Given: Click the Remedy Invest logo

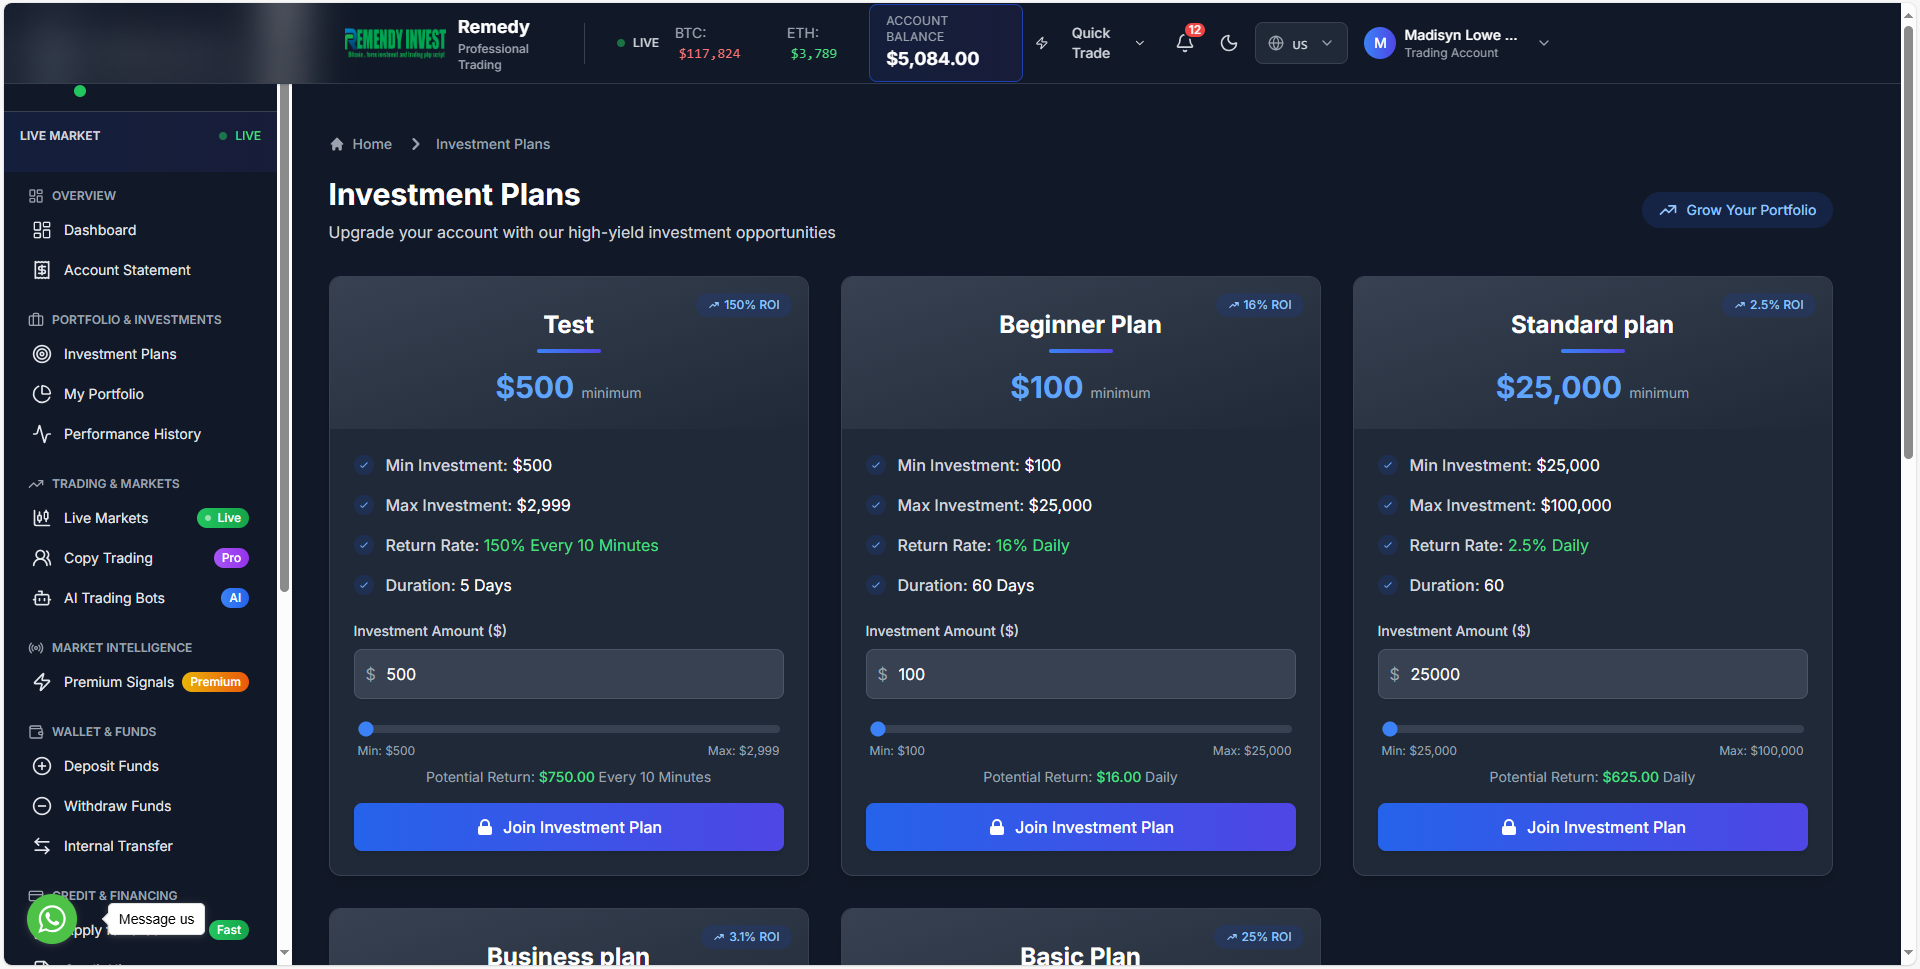Looking at the screenshot, I should (x=395, y=42).
